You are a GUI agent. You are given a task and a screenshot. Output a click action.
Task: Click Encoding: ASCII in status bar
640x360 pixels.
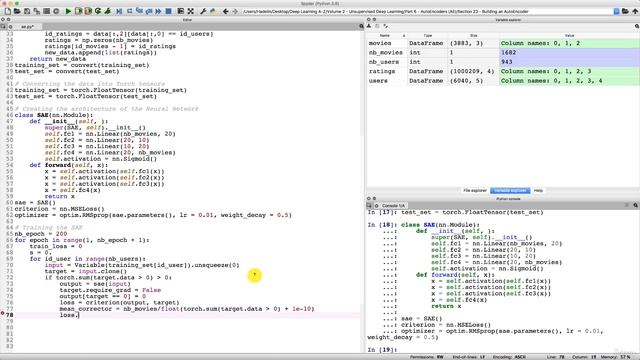click(509, 357)
